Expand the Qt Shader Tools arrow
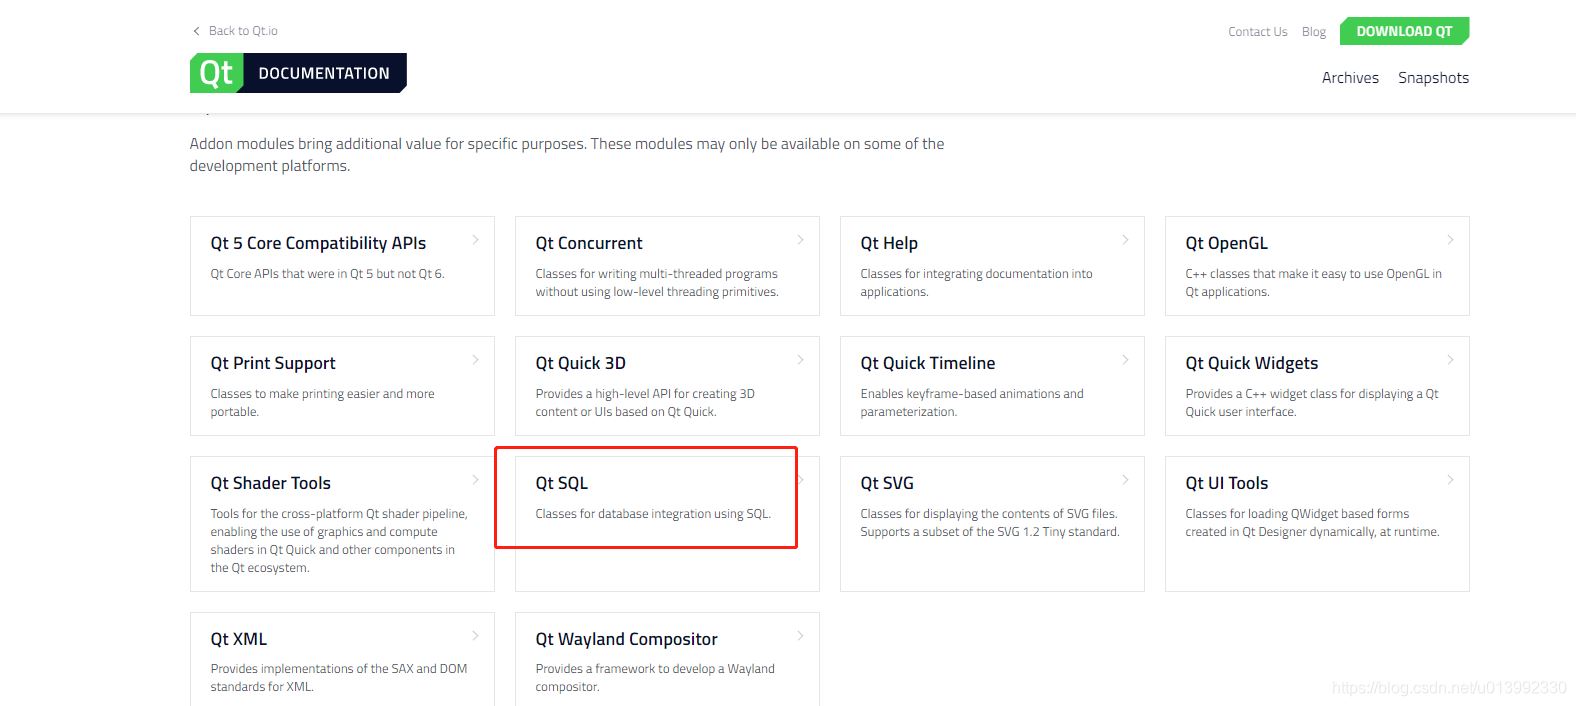This screenshot has height=706, width=1576. [475, 480]
